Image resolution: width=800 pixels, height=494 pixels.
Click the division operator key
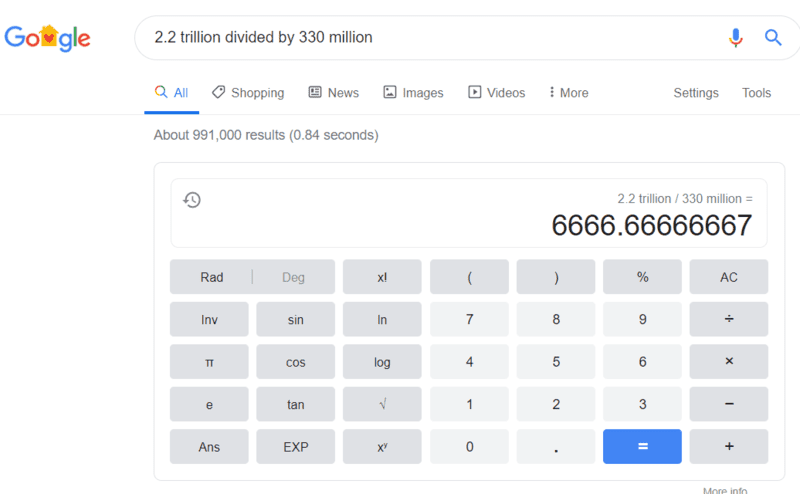coord(729,319)
